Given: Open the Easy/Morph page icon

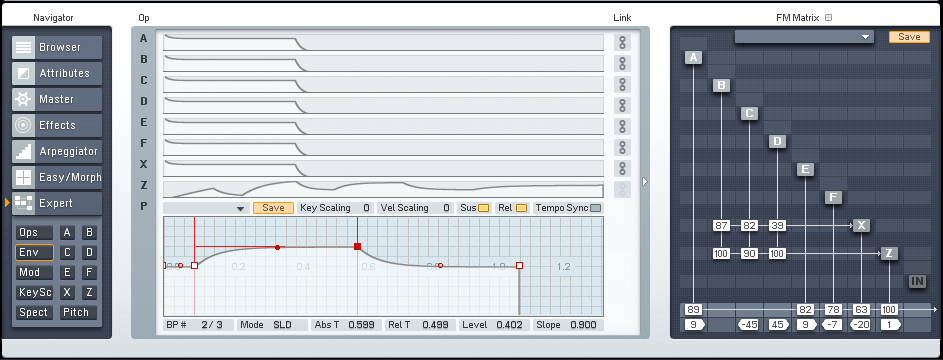Looking at the screenshot, I should 23,177.
